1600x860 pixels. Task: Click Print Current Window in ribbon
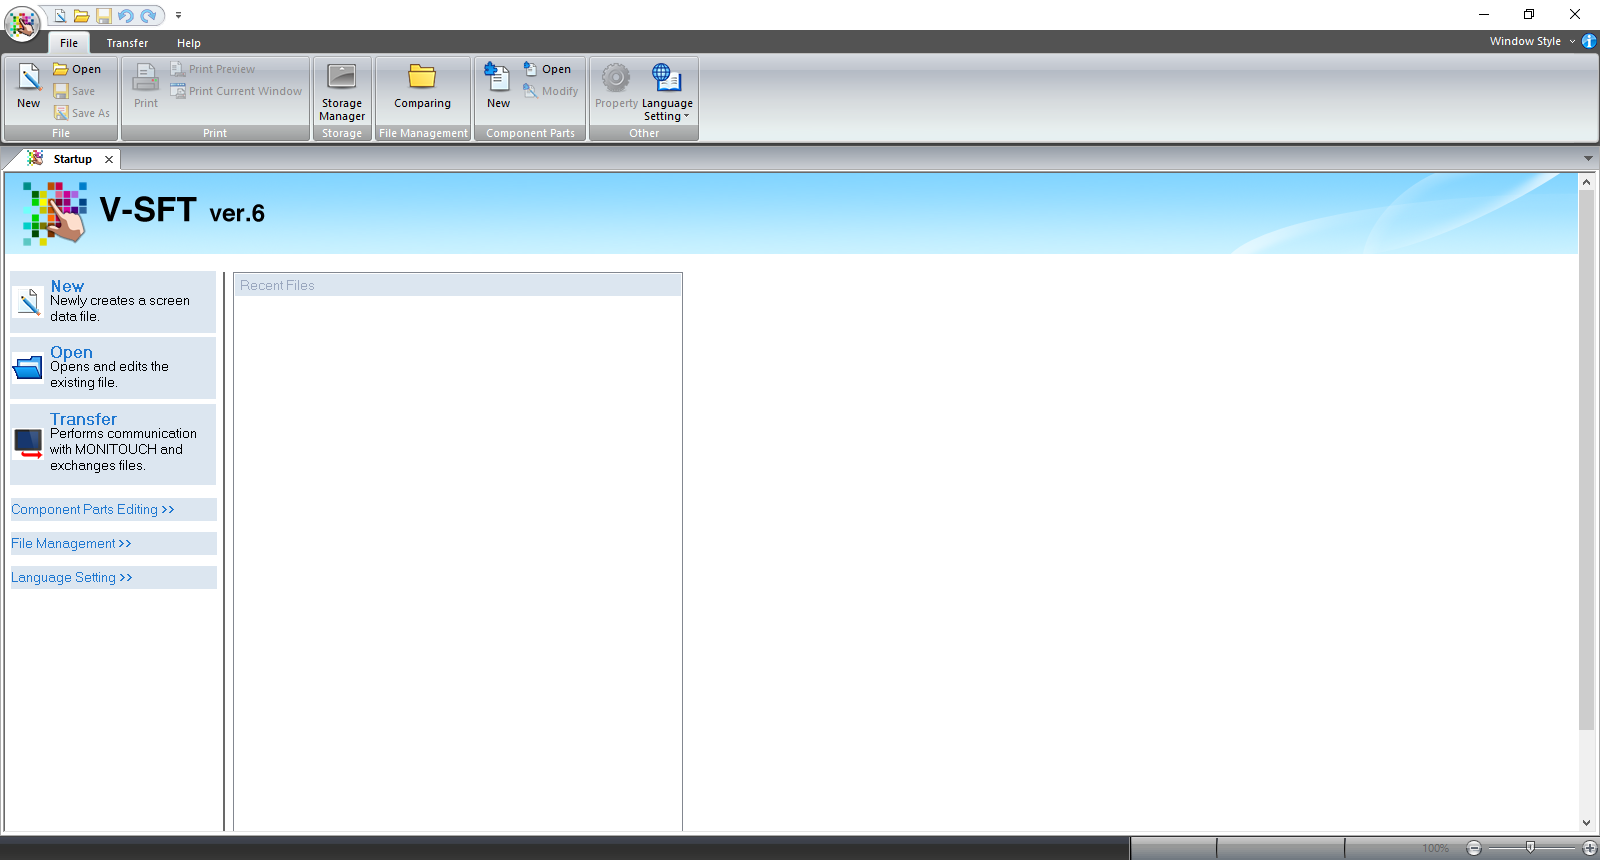coord(236,91)
